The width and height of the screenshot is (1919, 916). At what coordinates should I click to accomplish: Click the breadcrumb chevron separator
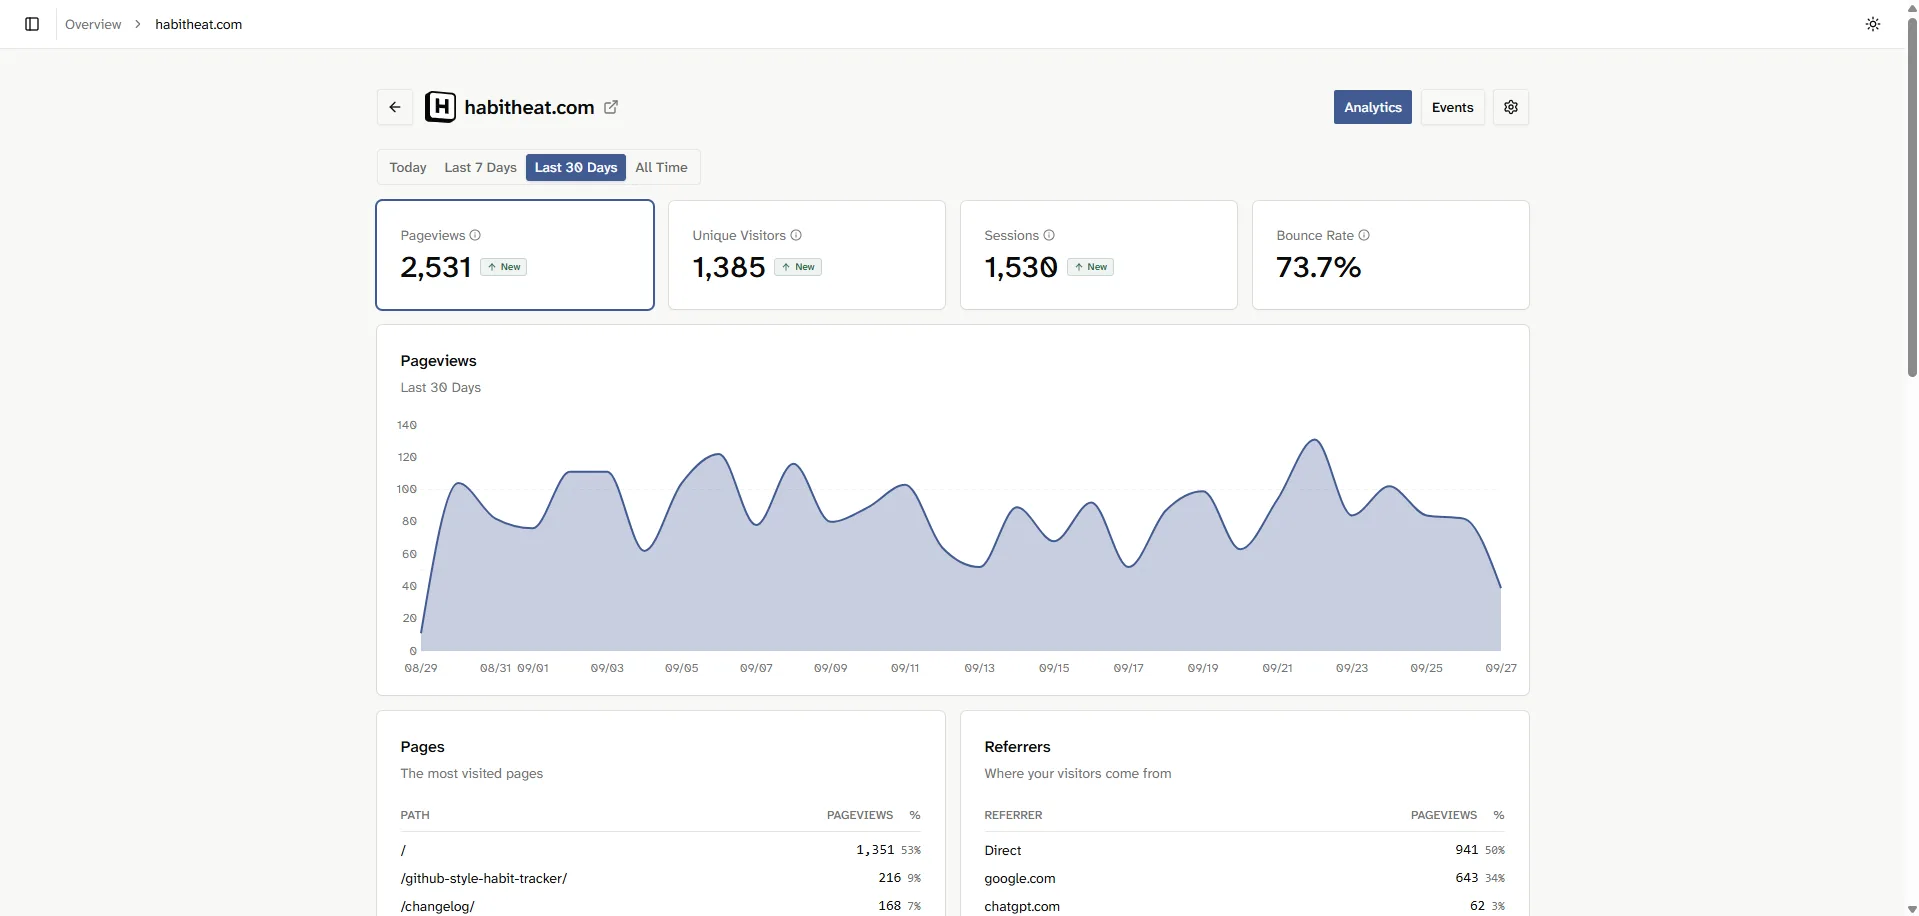(138, 24)
